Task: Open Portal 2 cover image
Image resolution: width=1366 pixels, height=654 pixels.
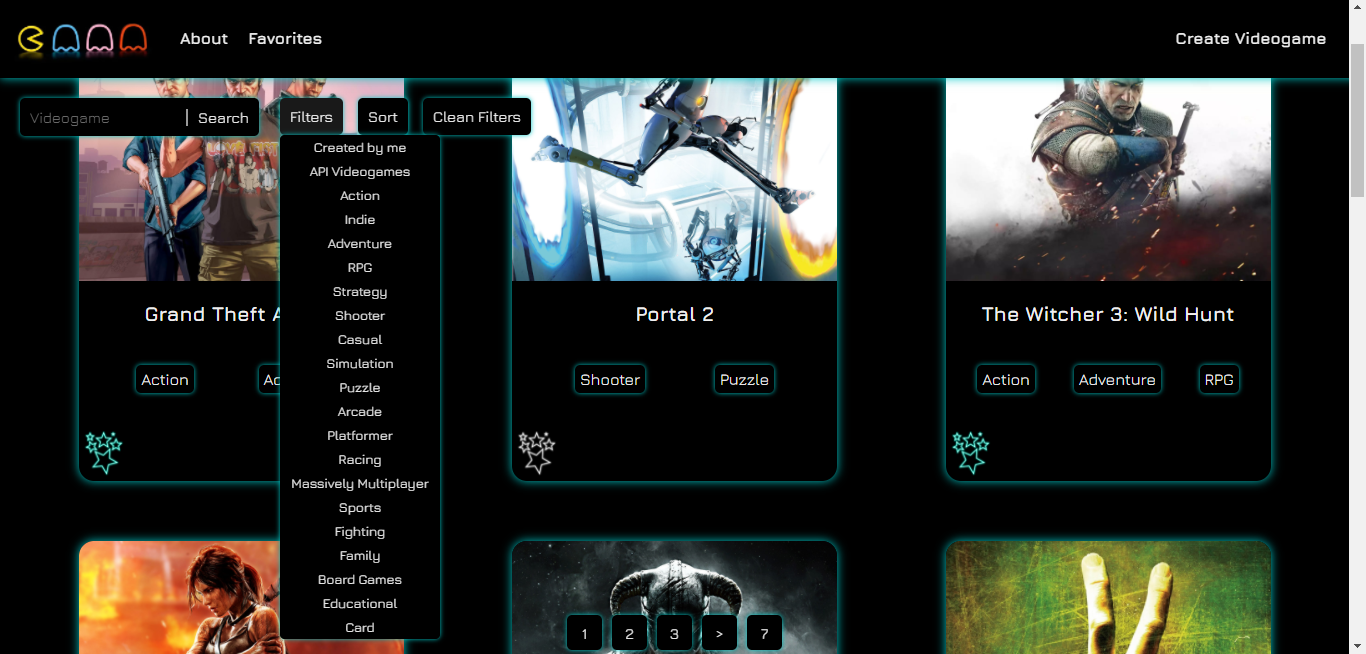Action: pos(674,180)
